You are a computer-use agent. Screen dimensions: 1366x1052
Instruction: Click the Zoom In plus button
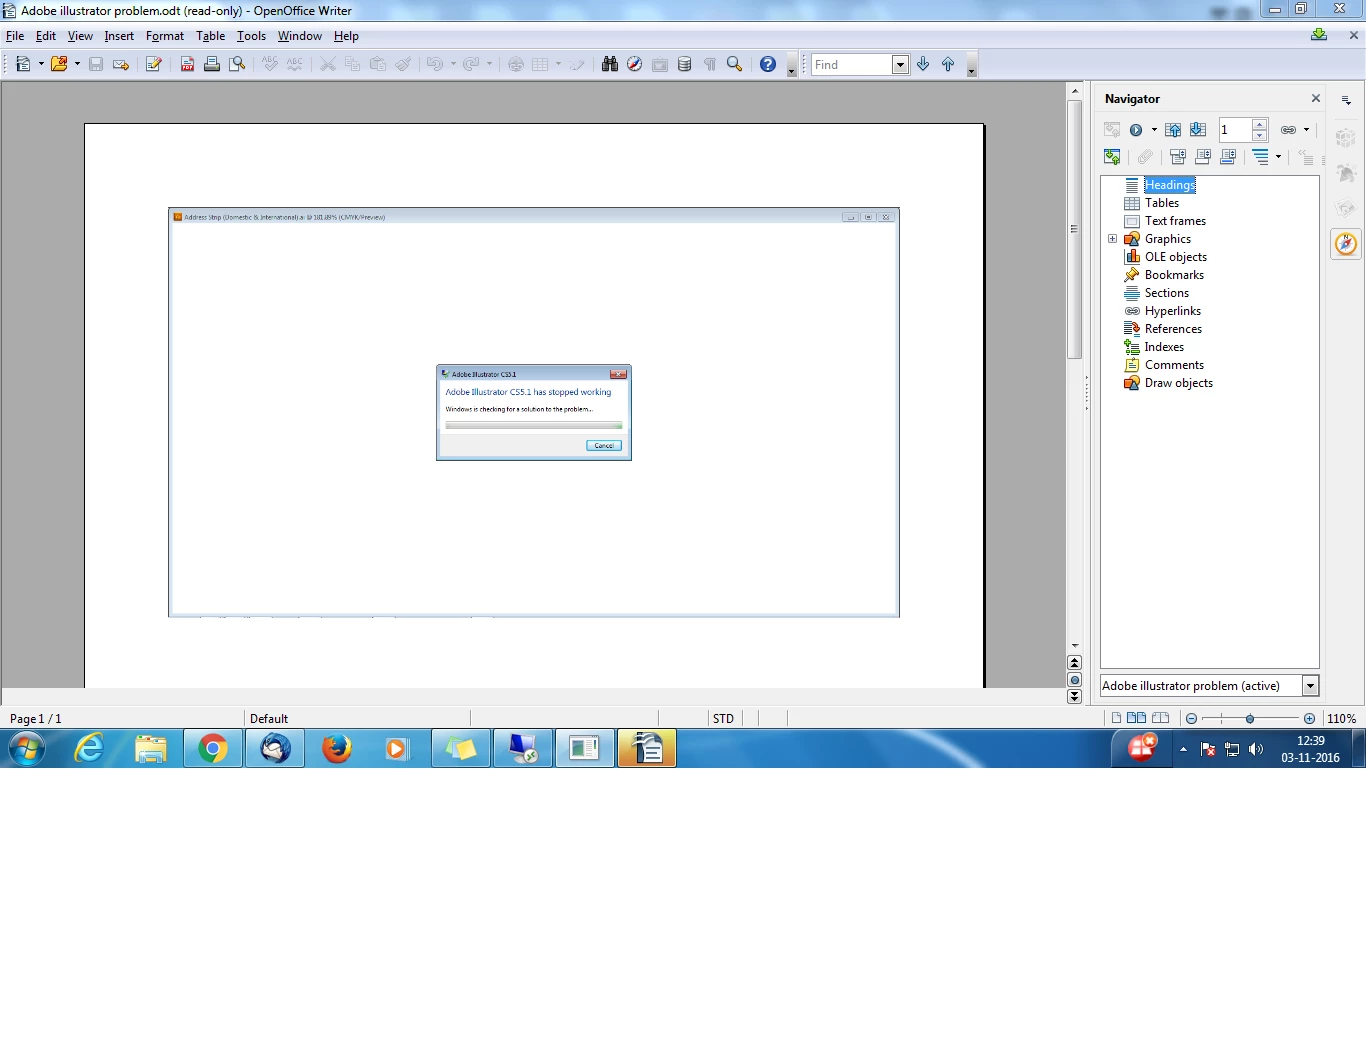tap(1309, 719)
